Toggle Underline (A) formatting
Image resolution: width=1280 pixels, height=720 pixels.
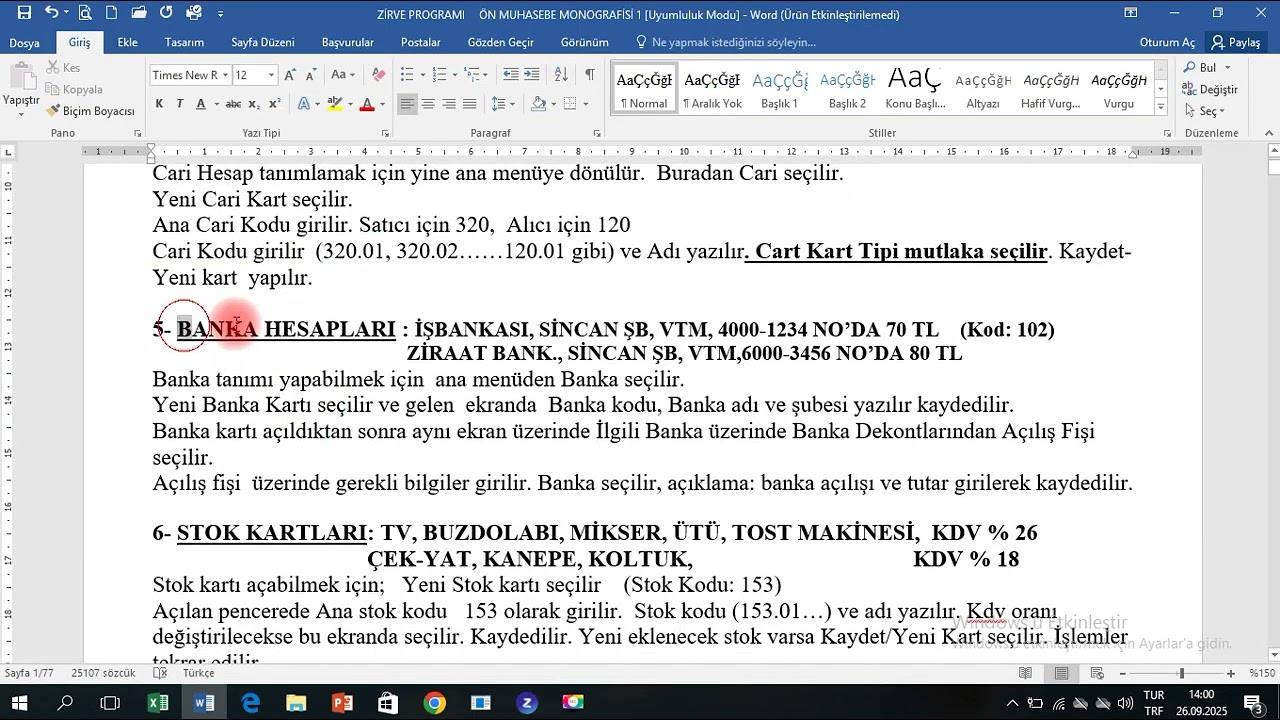pyautogui.click(x=201, y=104)
